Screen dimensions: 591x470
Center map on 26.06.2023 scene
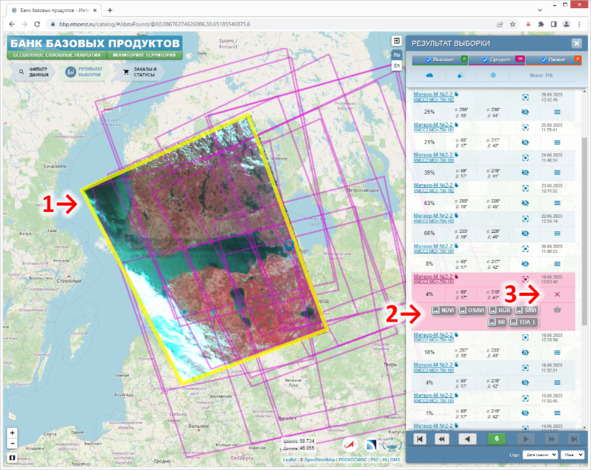point(525,97)
